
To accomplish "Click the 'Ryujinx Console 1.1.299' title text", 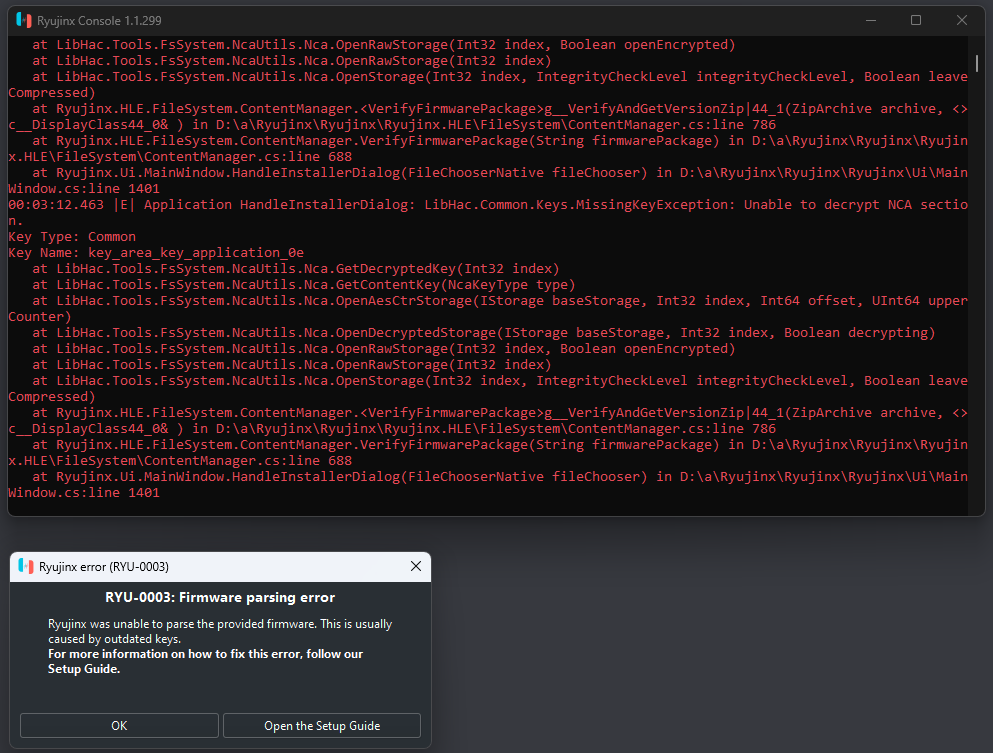I will coord(99,21).
